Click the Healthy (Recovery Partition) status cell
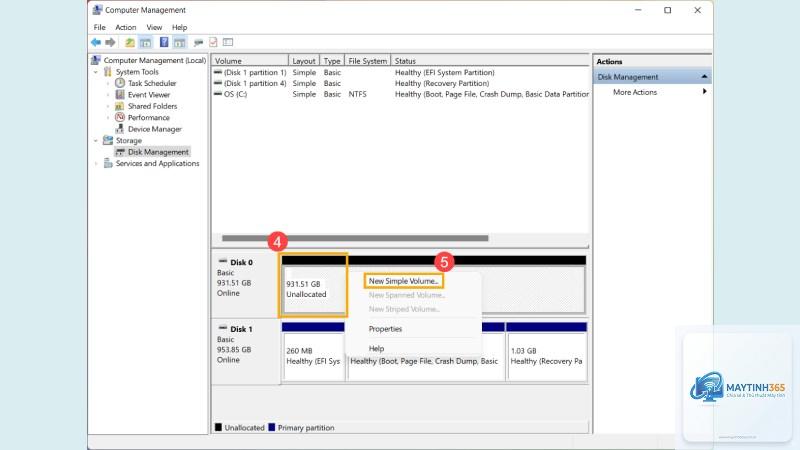 [x=442, y=83]
